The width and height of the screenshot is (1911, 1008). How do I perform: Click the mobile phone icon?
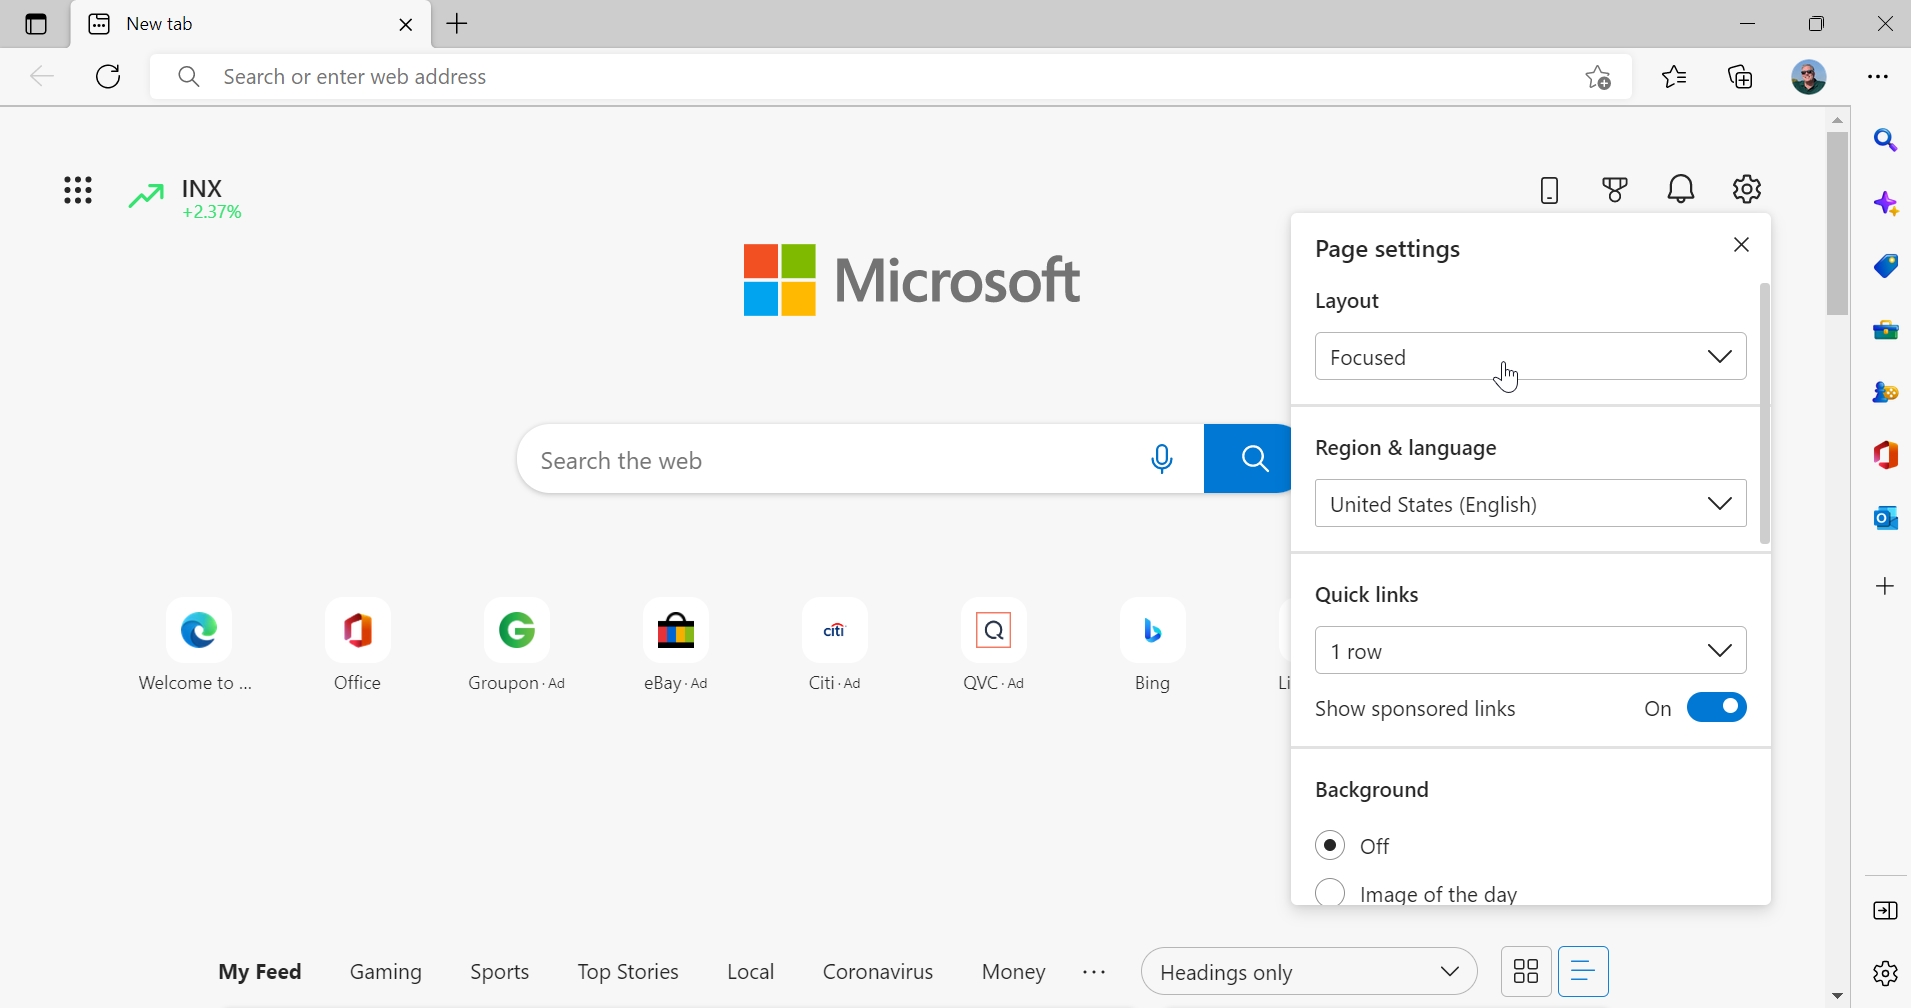click(1550, 190)
